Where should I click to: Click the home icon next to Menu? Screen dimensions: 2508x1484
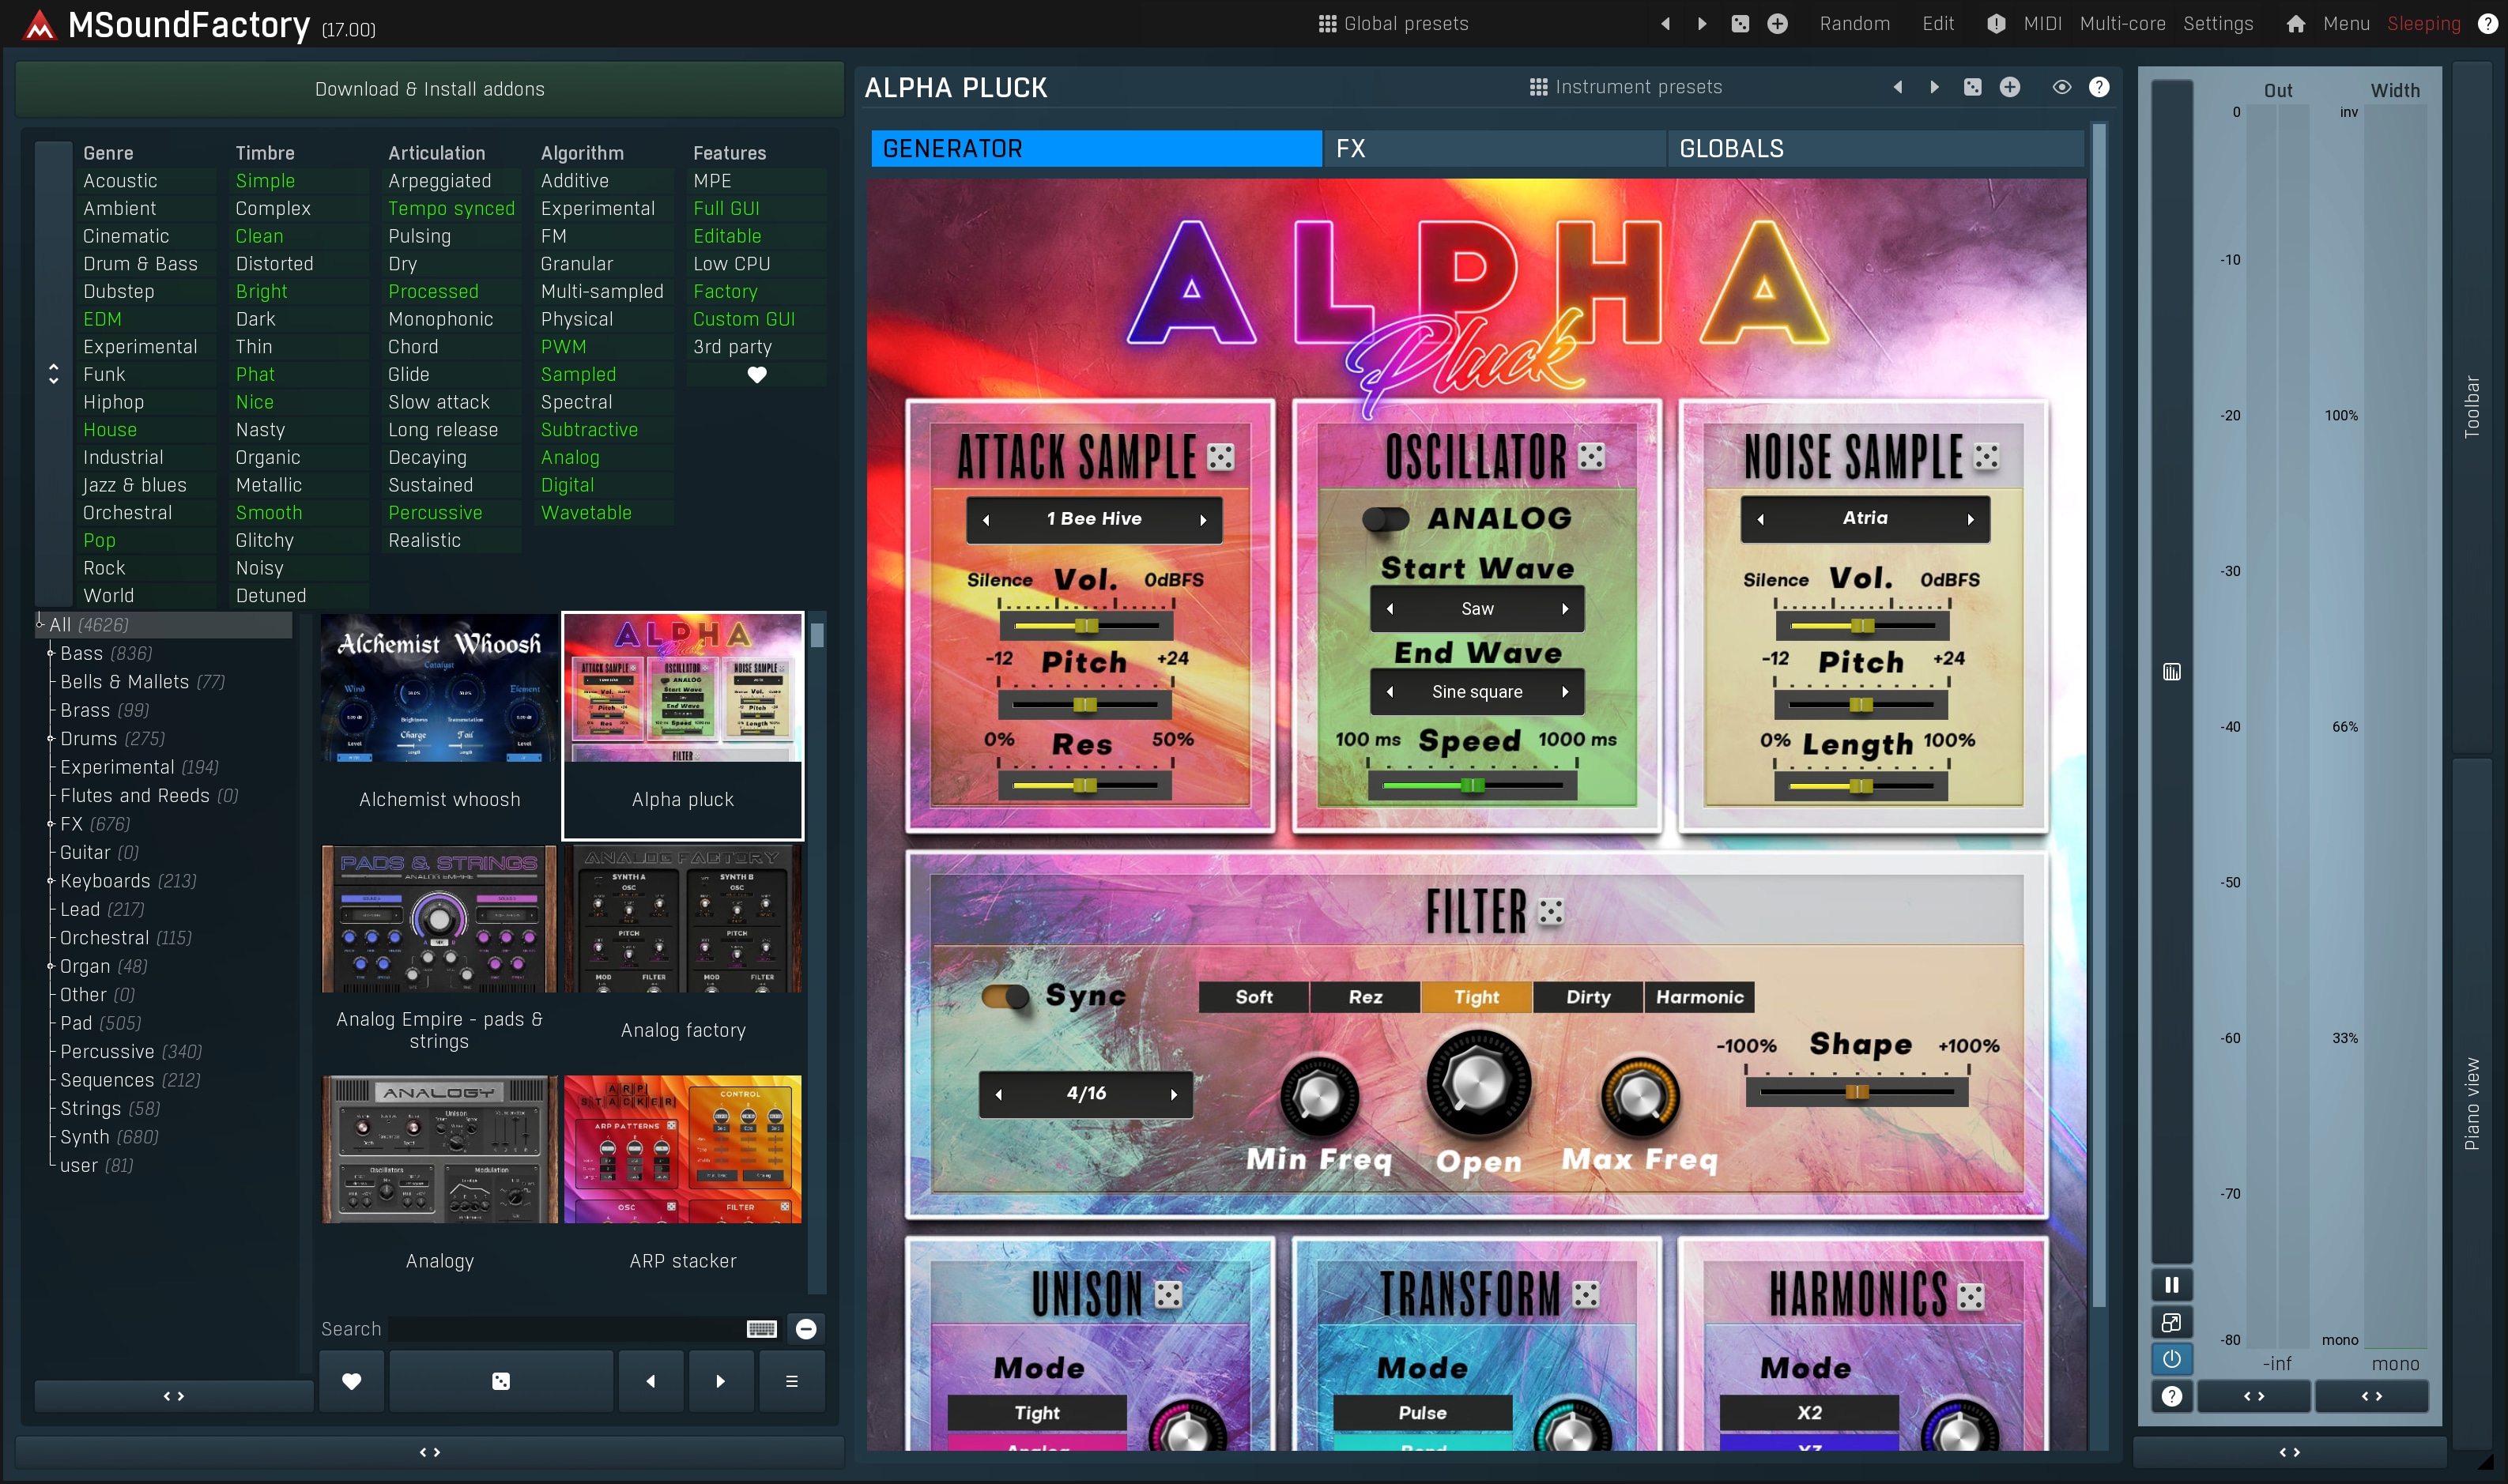[2295, 24]
